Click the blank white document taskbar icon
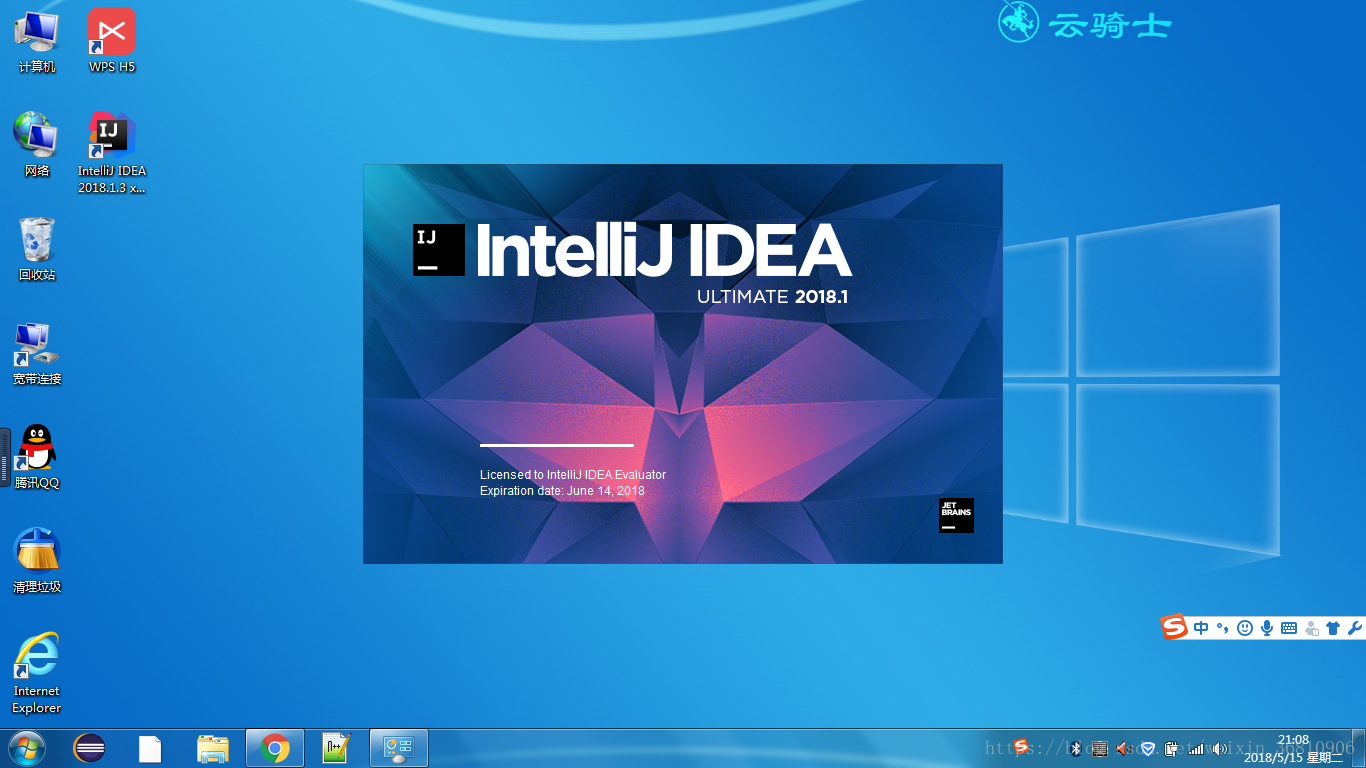The width and height of the screenshot is (1366, 768). 150,748
